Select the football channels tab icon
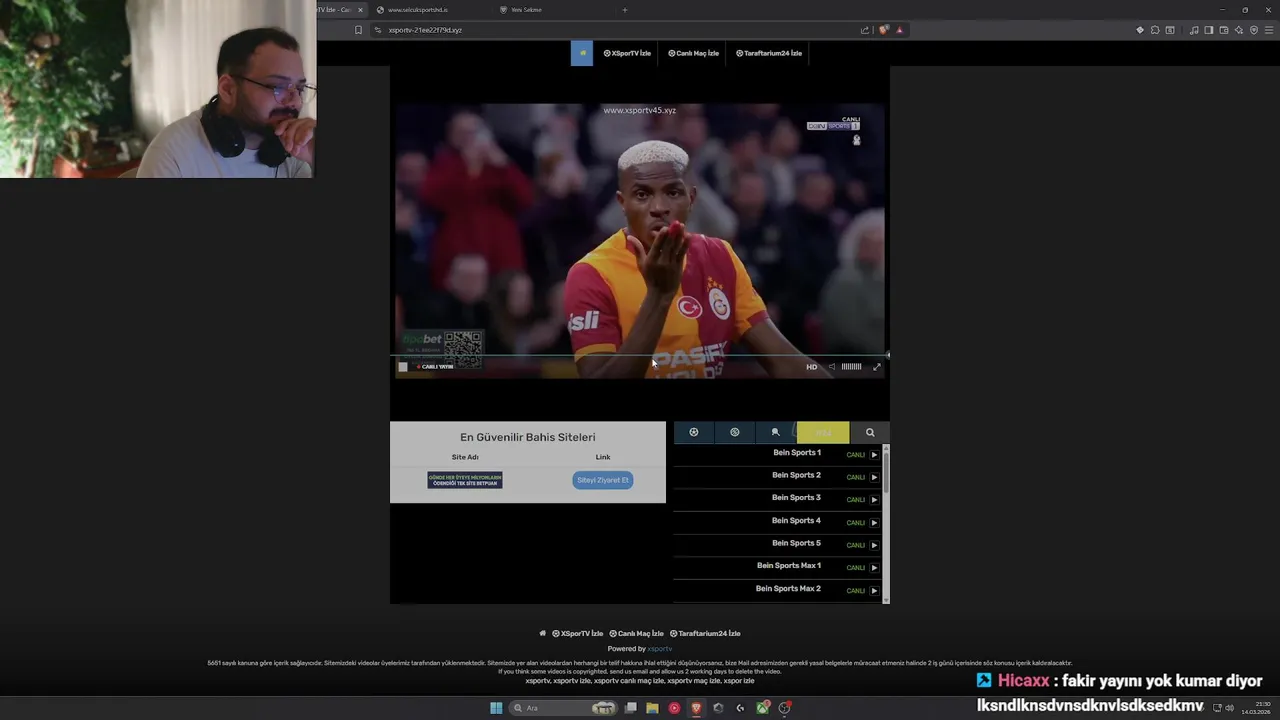Screen dimensions: 1280x720 (x=694, y=432)
